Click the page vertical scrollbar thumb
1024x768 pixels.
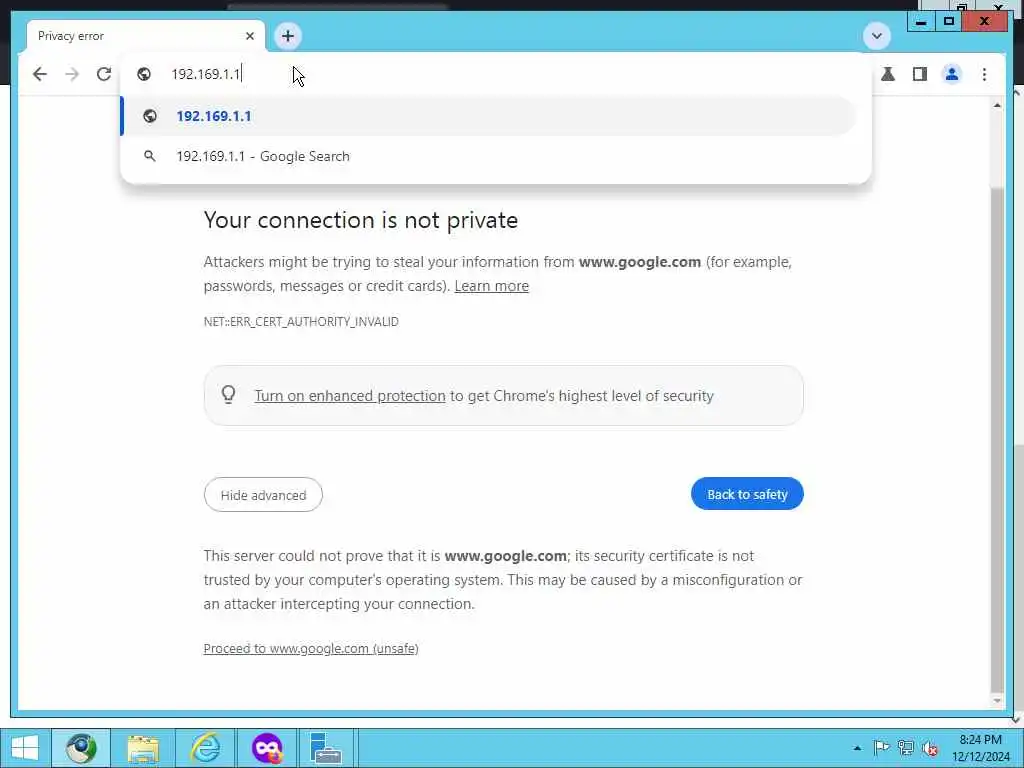997,438
